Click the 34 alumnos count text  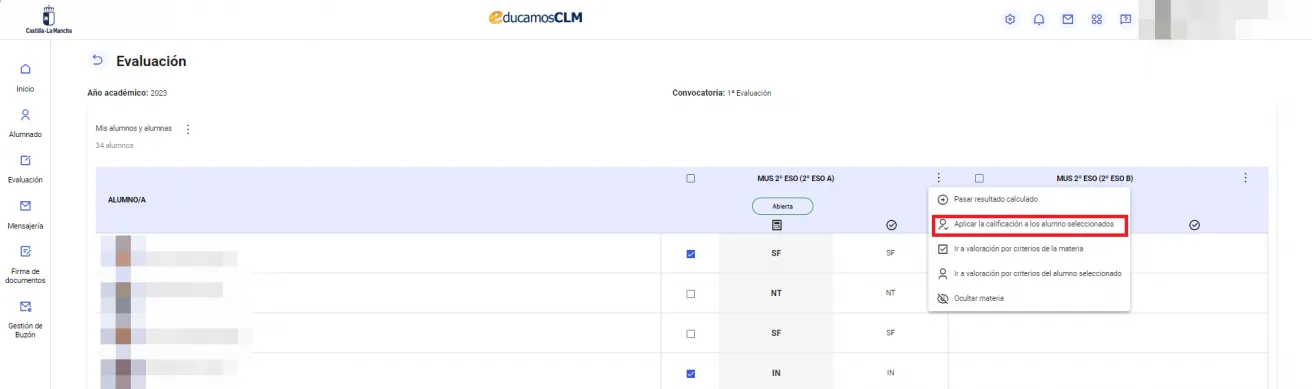point(114,146)
